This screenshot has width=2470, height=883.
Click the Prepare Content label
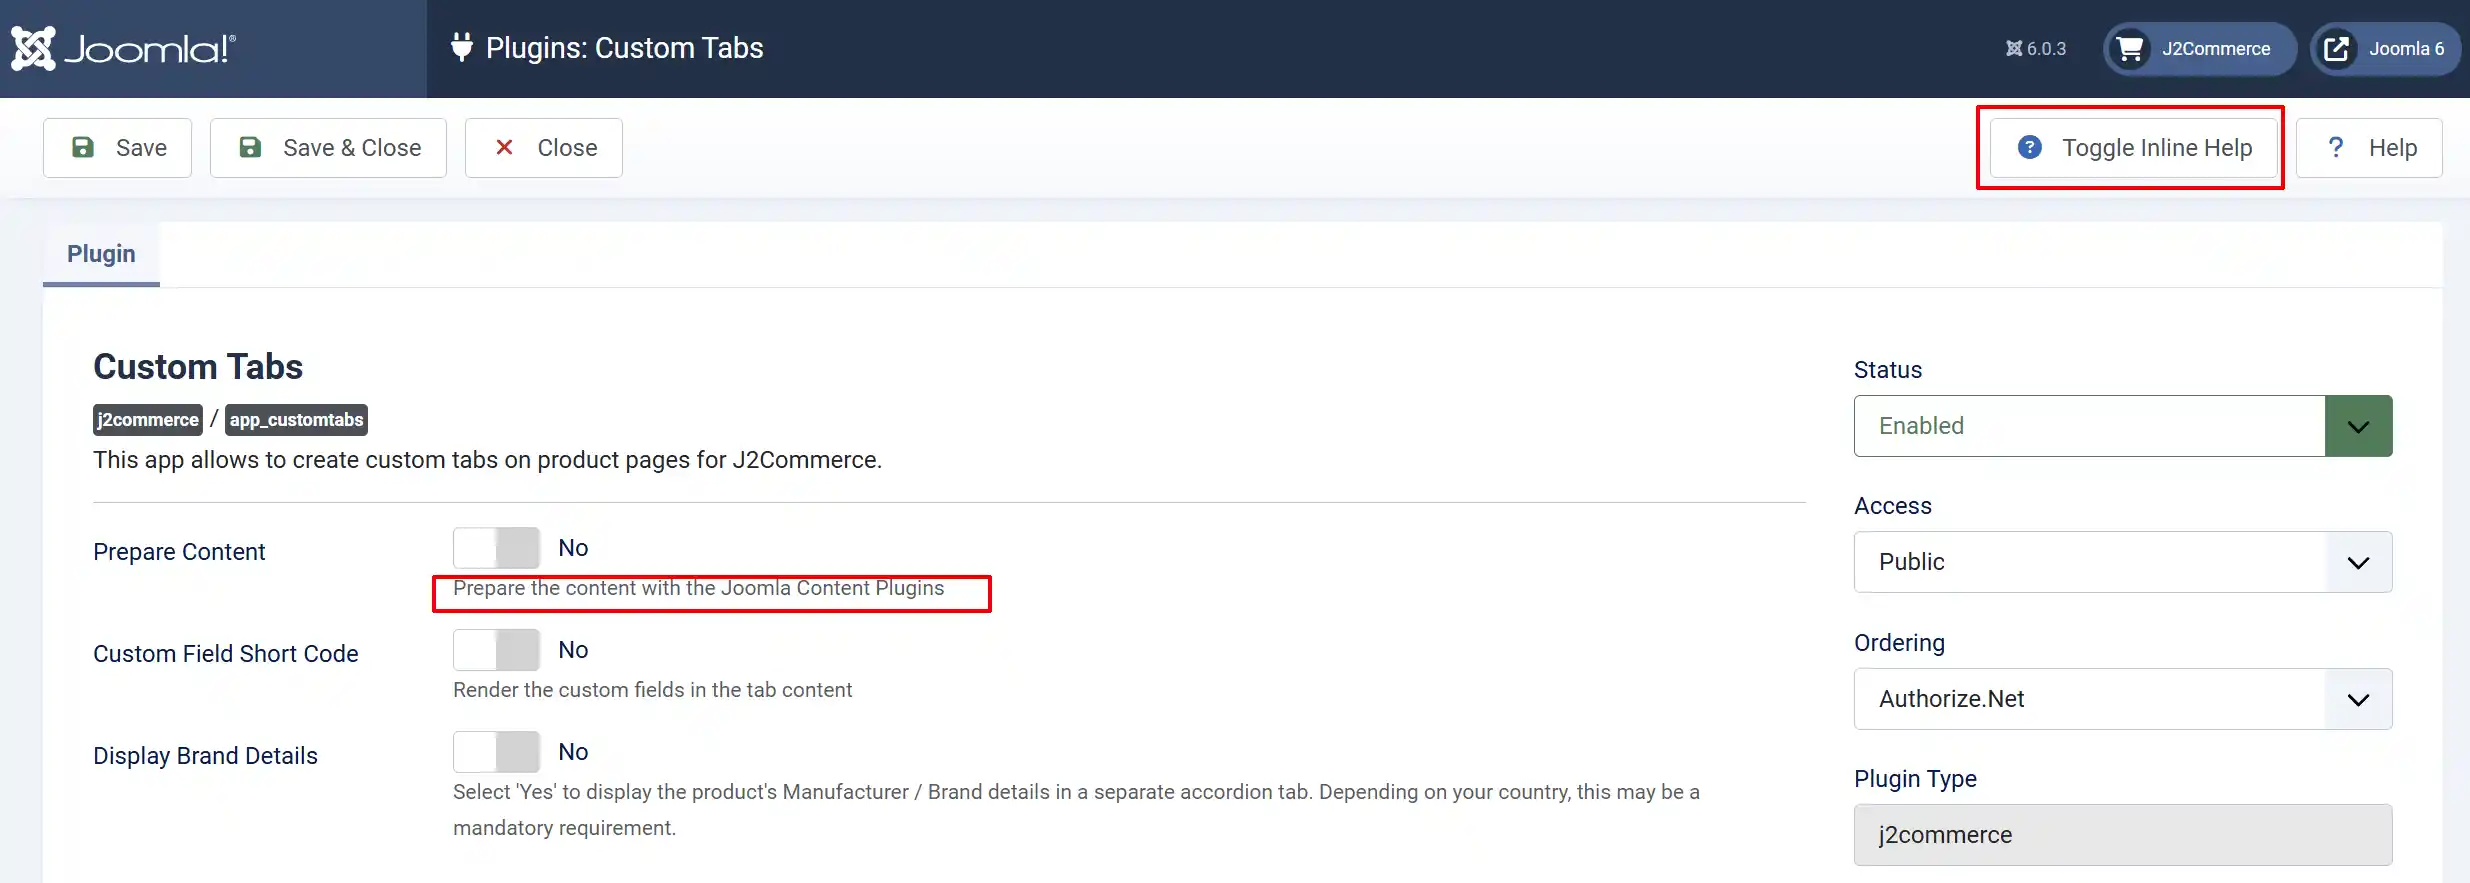[x=179, y=552]
